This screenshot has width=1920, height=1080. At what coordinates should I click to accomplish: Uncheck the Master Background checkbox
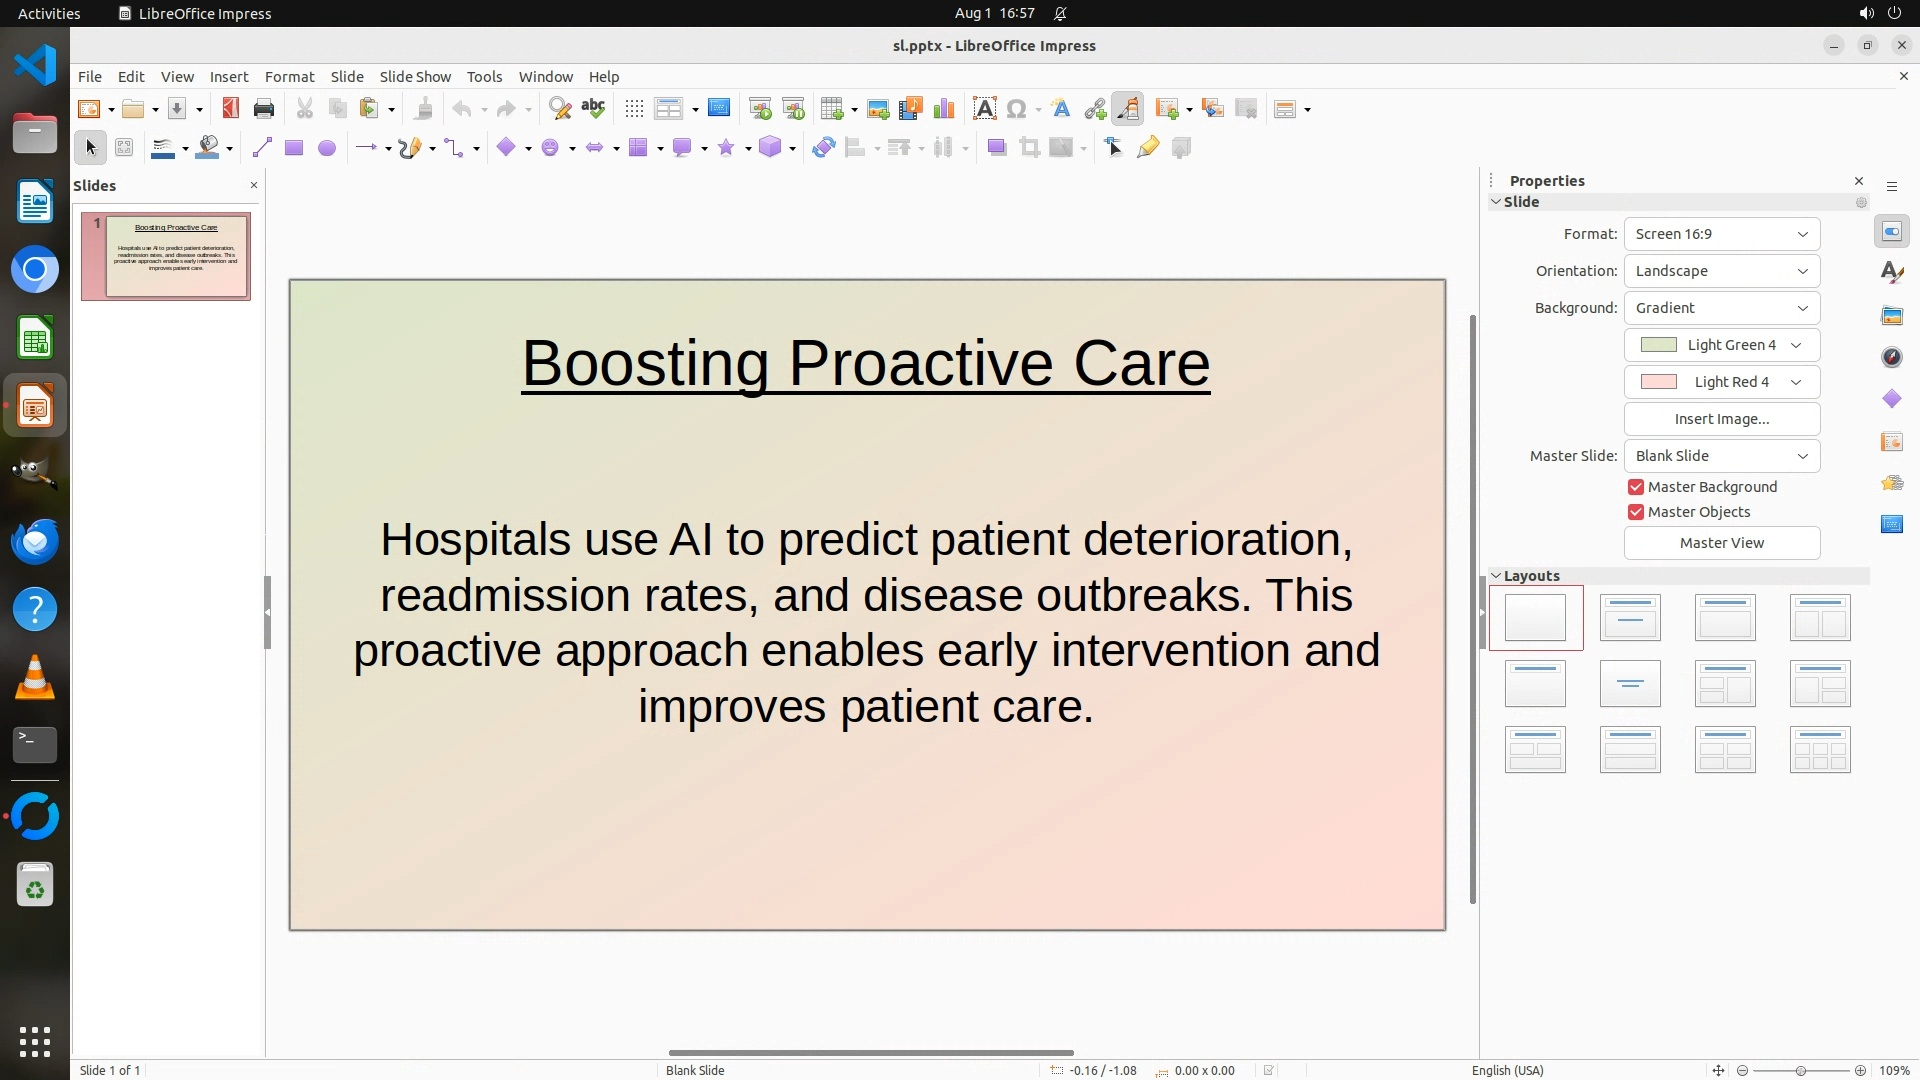pos(1636,487)
